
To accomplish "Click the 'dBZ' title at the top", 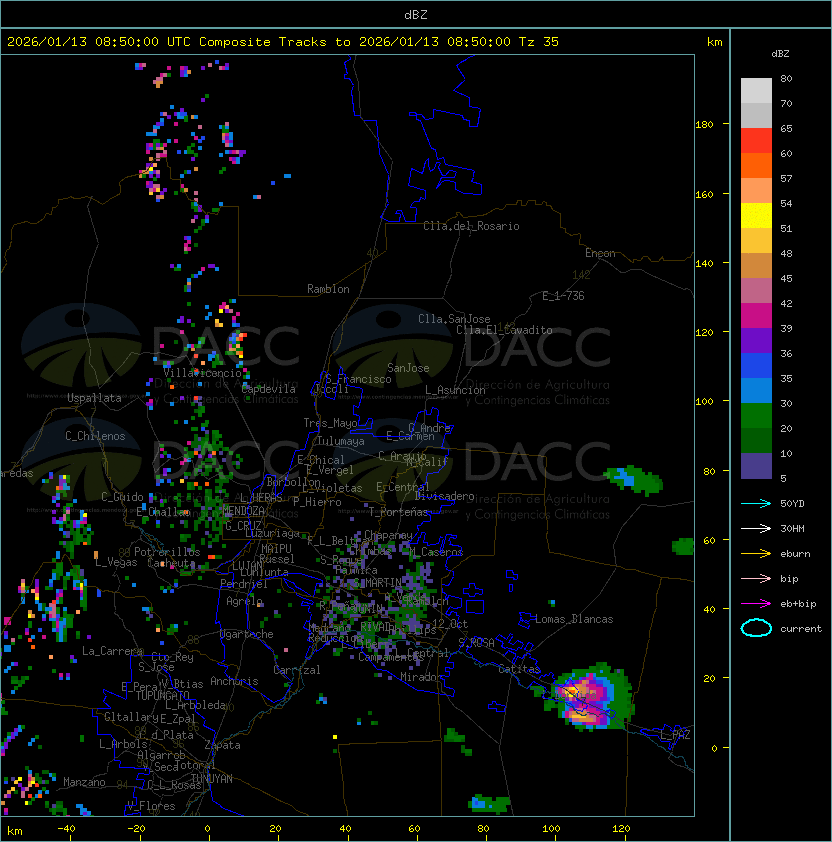I will pos(416,15).
